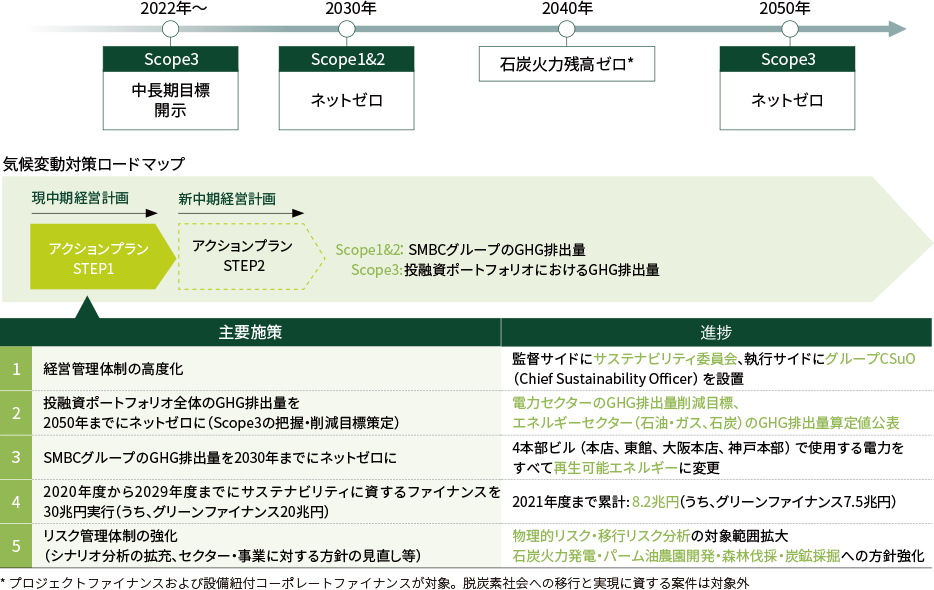Click ネットゼロ under Scope1&2
This screenshot has height=590, width=934.
347,100
